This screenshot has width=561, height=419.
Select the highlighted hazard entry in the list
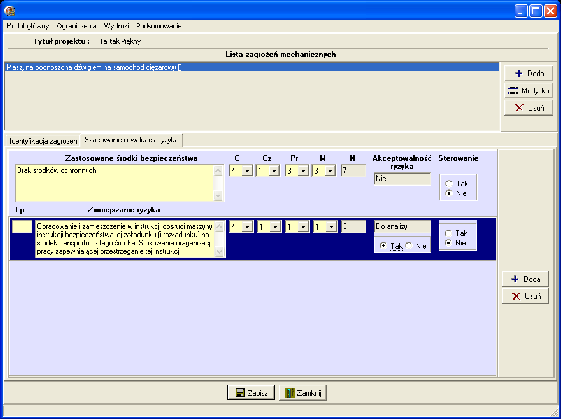coord(252,67)
